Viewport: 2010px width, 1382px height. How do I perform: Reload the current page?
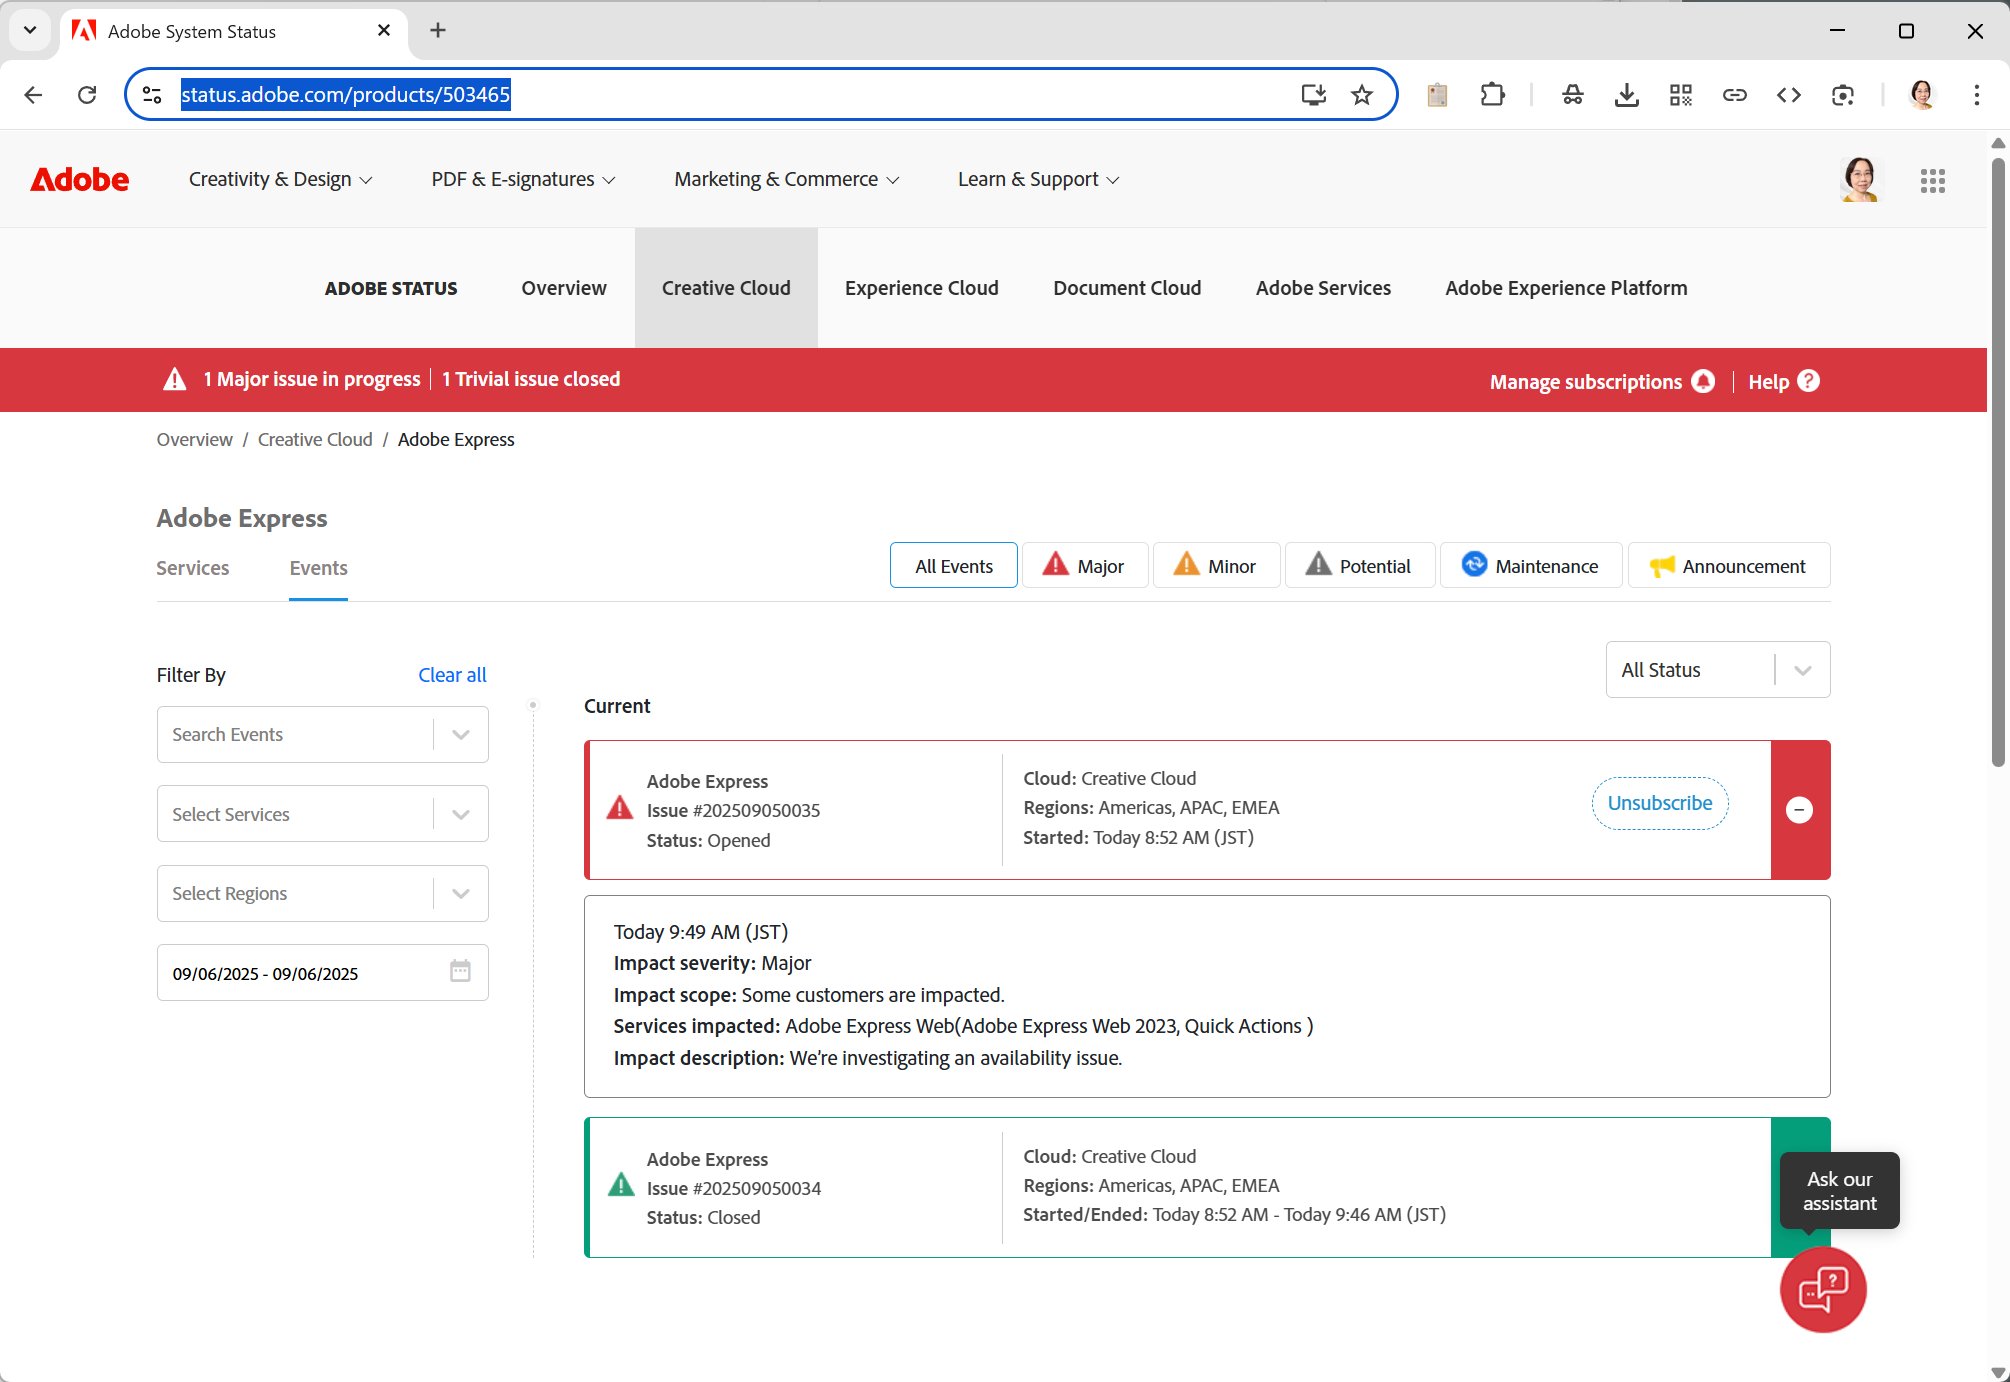(x=87, y=95)
